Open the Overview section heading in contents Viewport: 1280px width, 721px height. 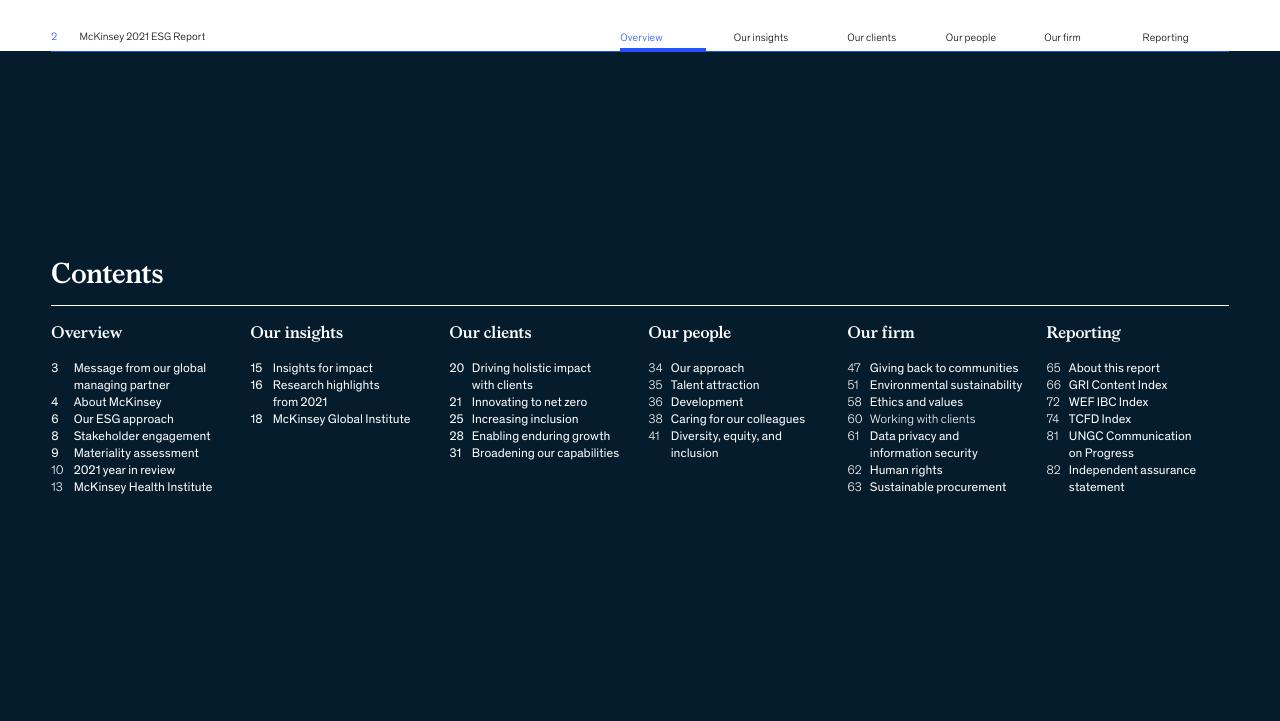coord(86,332)
